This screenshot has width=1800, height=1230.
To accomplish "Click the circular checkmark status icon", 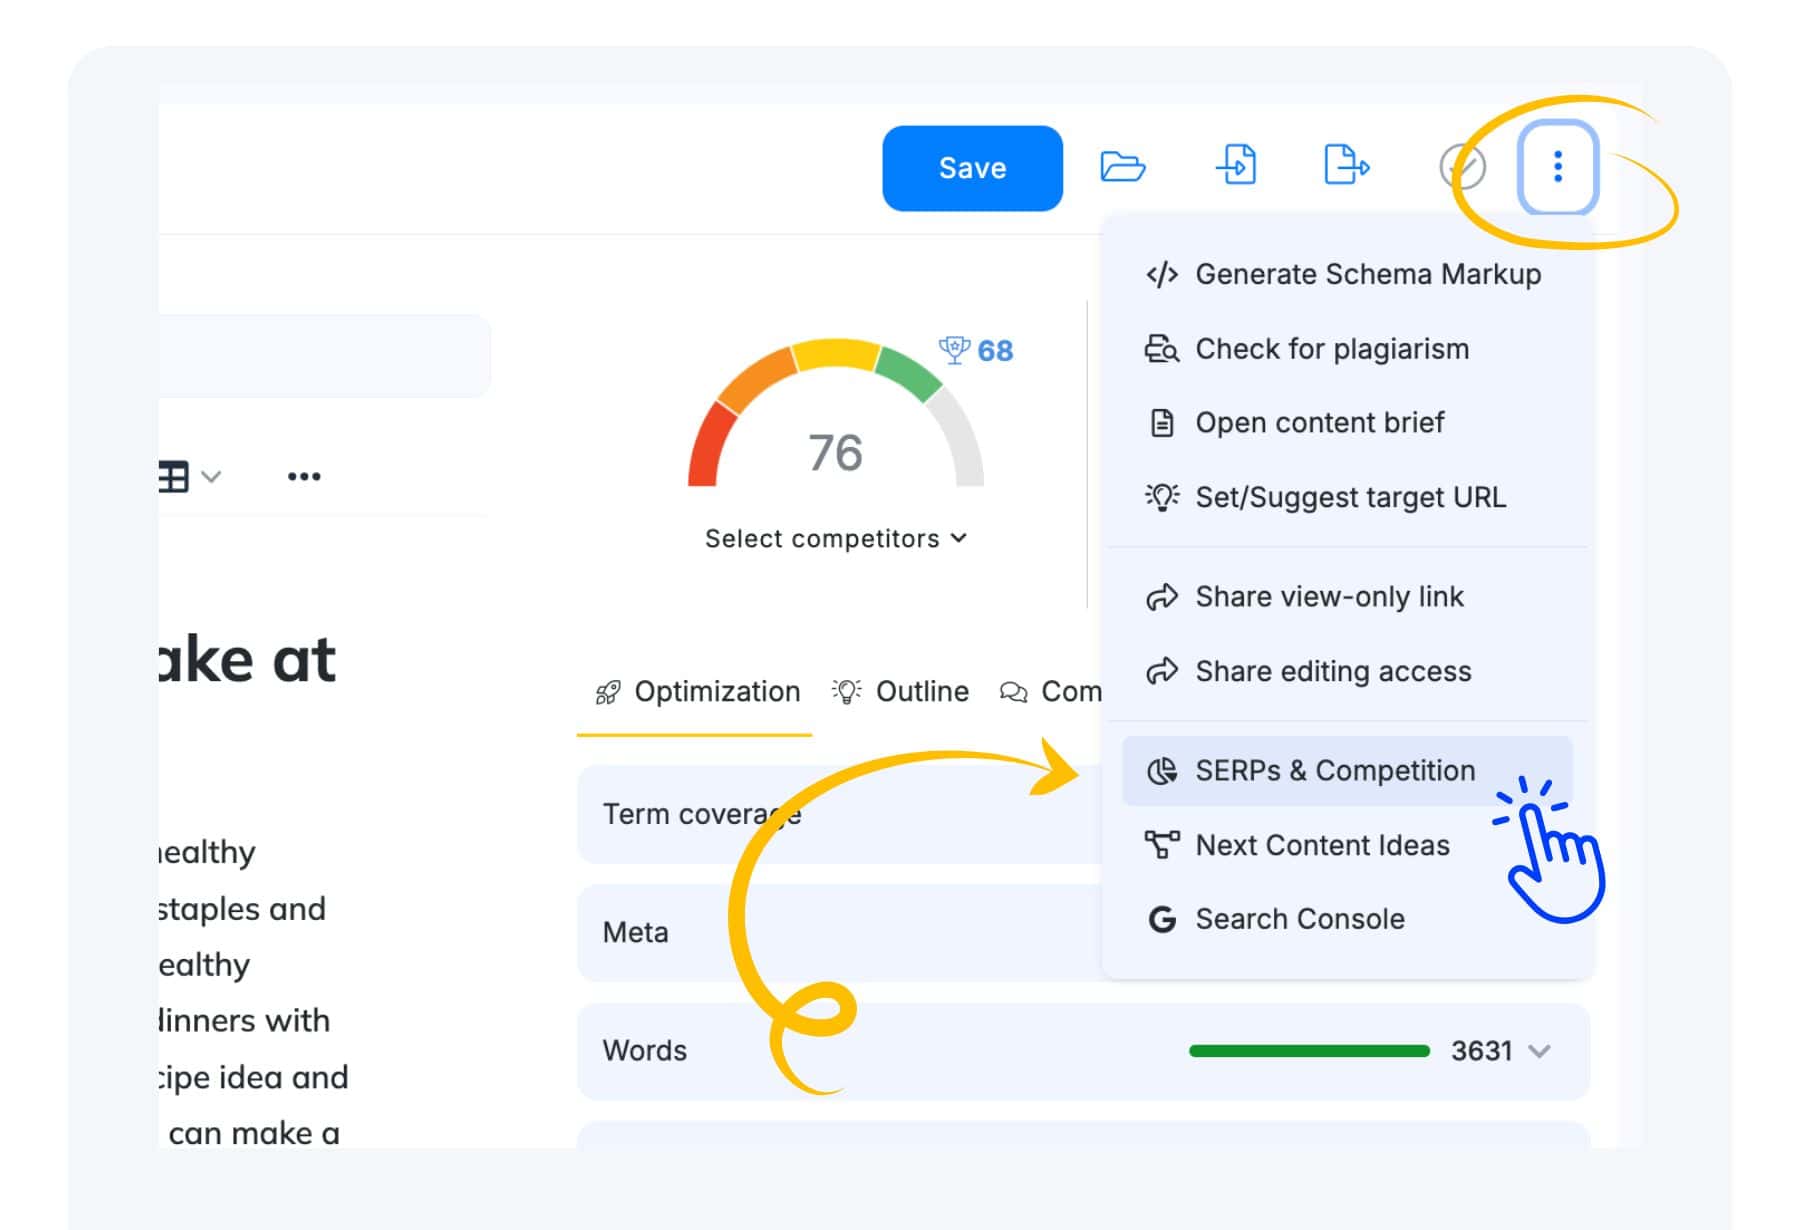I will (1462, 167).
